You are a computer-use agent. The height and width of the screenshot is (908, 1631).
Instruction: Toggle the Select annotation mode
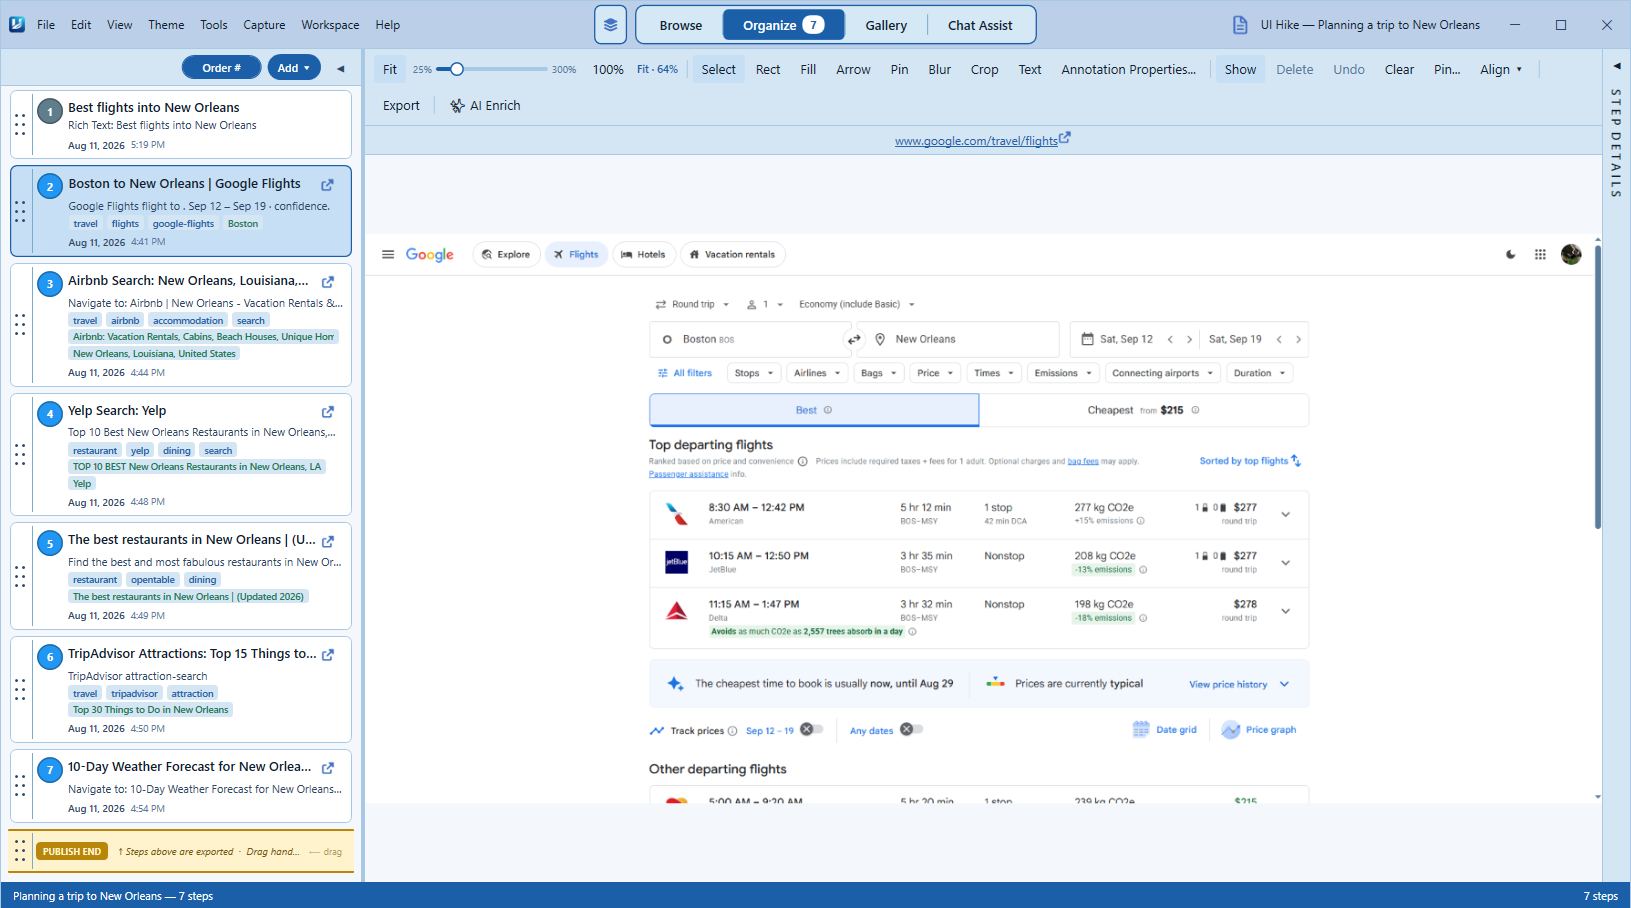click(x=718, y=70)
